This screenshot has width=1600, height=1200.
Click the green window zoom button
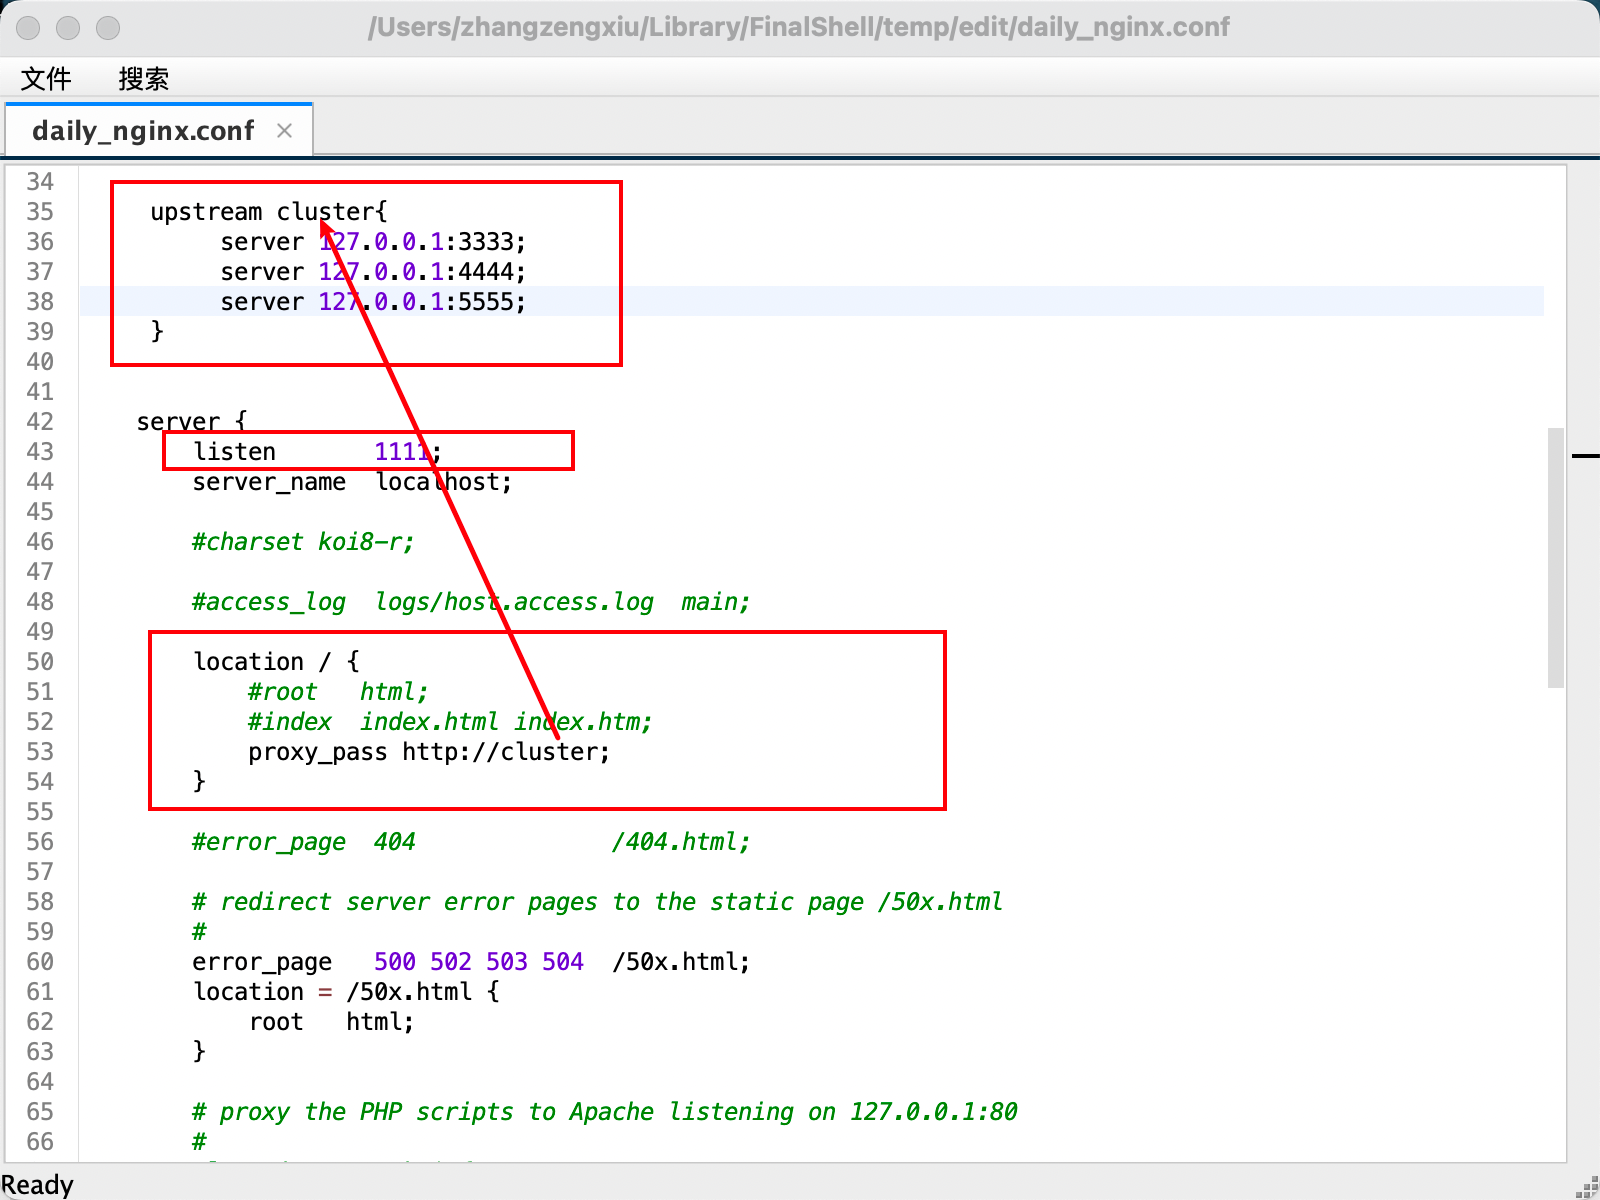(108, 28)
